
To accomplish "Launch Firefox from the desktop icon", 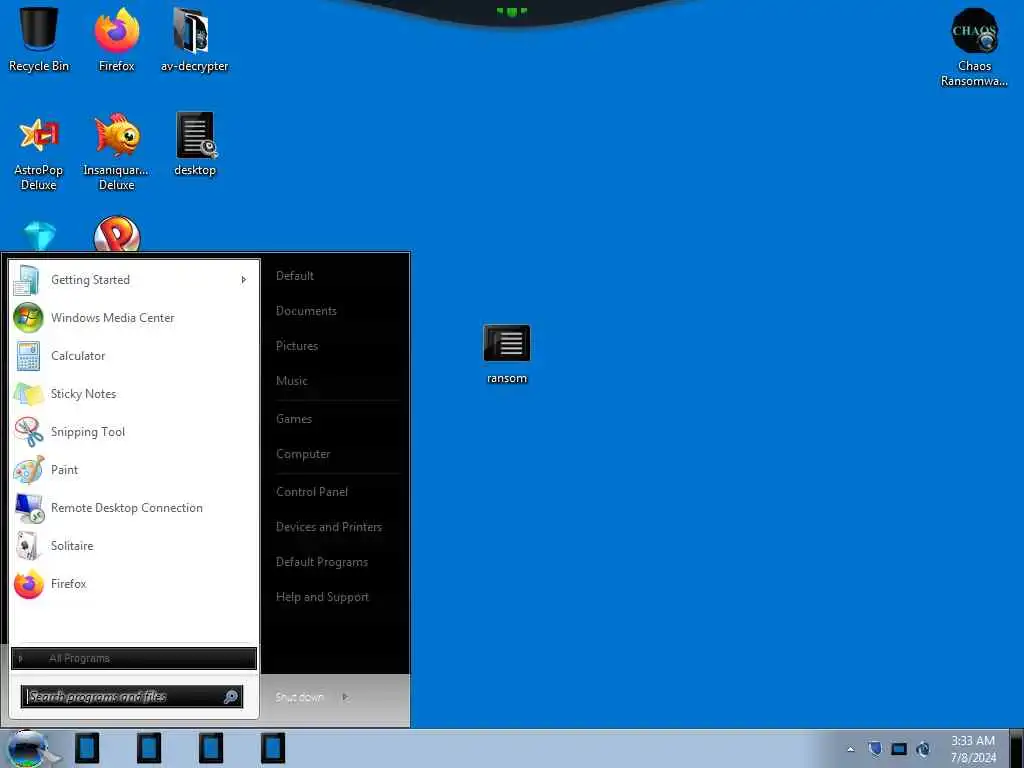I will pos(116,39).
